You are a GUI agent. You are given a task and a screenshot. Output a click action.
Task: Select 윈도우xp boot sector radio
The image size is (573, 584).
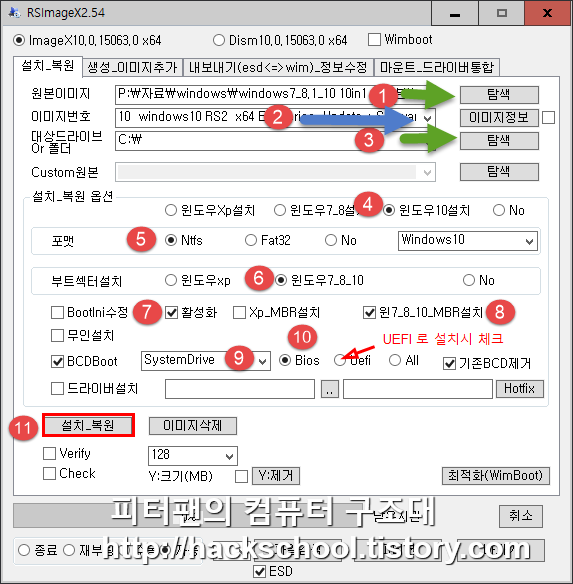[x=171, y=280]
